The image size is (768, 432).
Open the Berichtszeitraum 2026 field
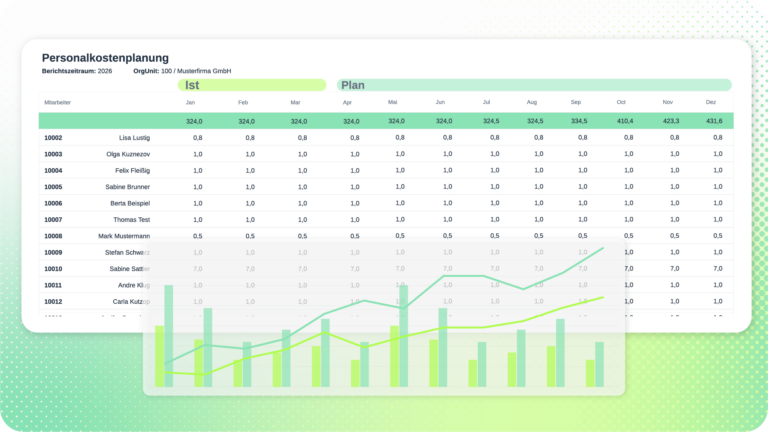76,71
